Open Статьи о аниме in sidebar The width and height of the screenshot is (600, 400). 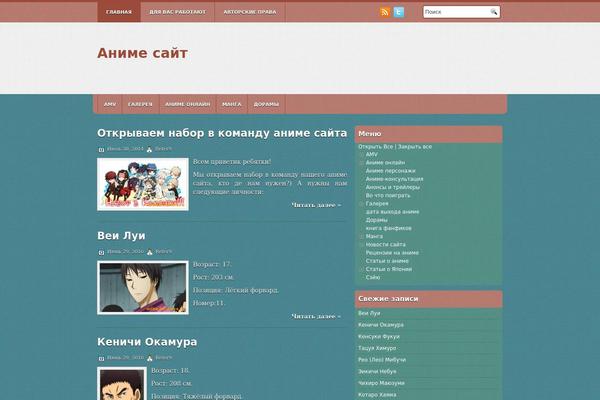click(x=387, y=261)
